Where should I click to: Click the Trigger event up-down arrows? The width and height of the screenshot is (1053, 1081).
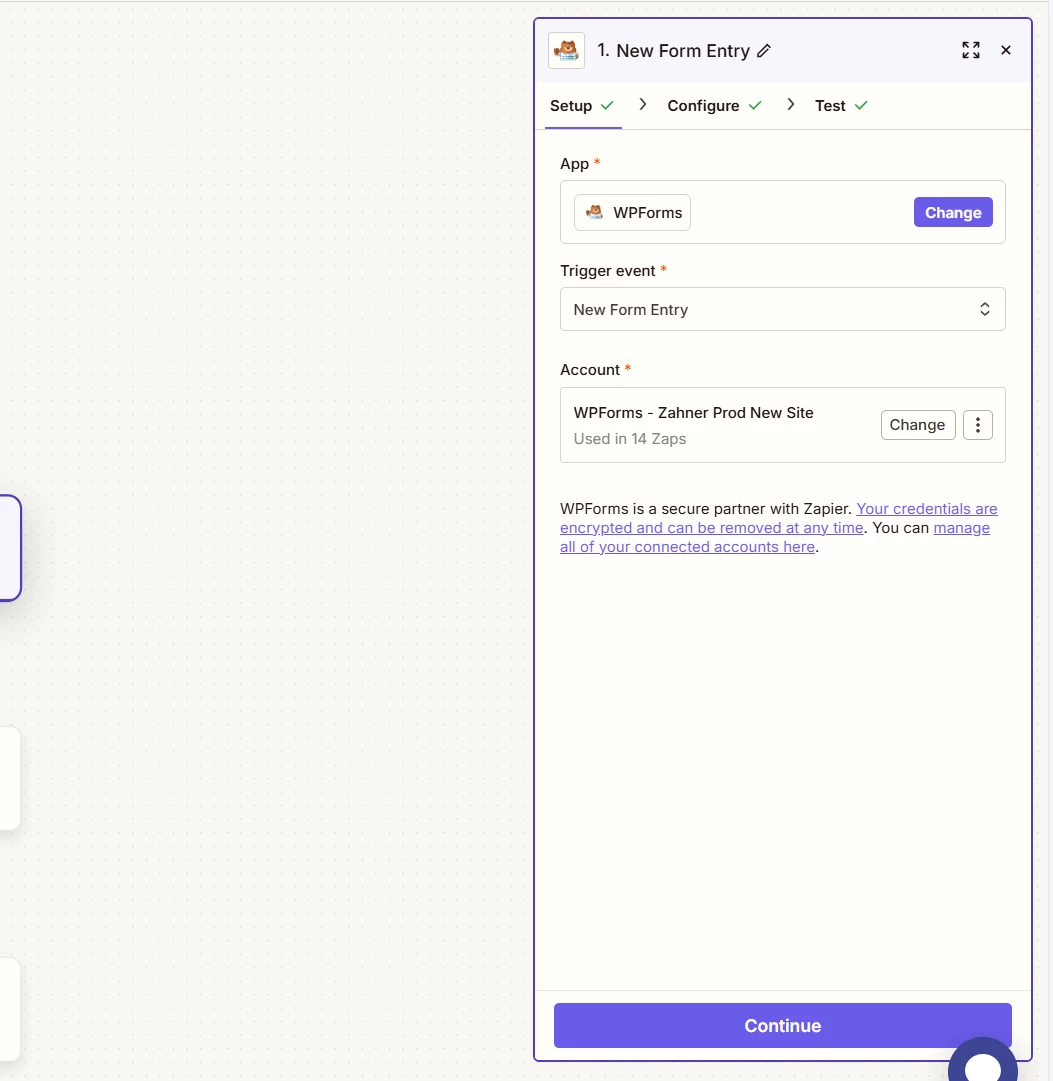pos(985,310)
